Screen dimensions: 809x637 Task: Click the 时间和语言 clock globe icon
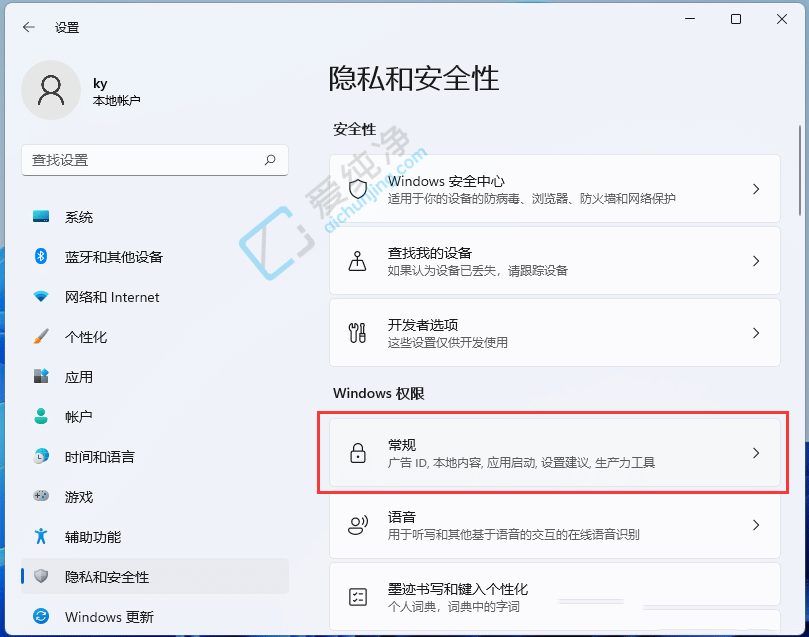tap(41, 456)
